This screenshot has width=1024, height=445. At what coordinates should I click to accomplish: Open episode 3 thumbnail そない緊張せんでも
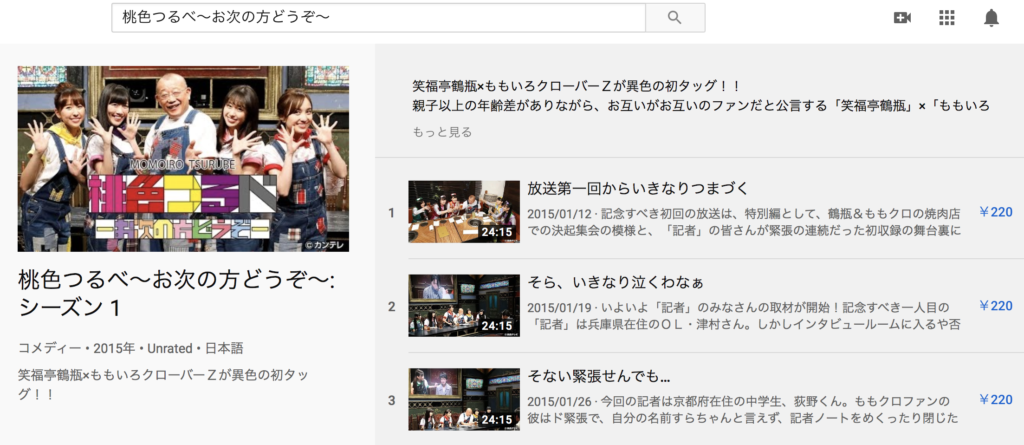[464, 399]
